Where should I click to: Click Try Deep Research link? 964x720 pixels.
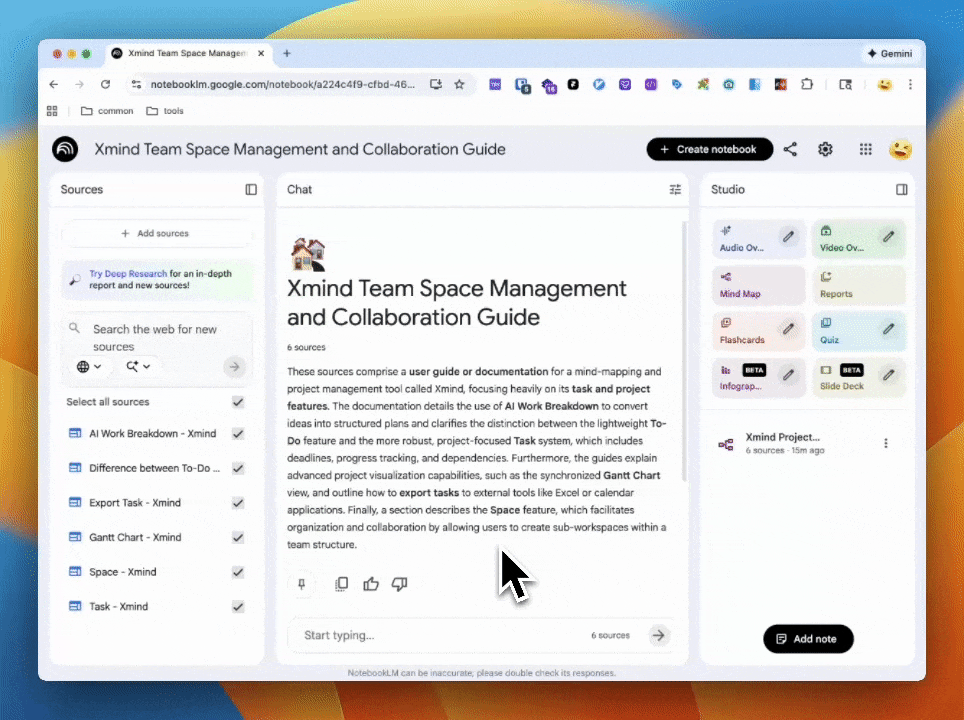128,274
